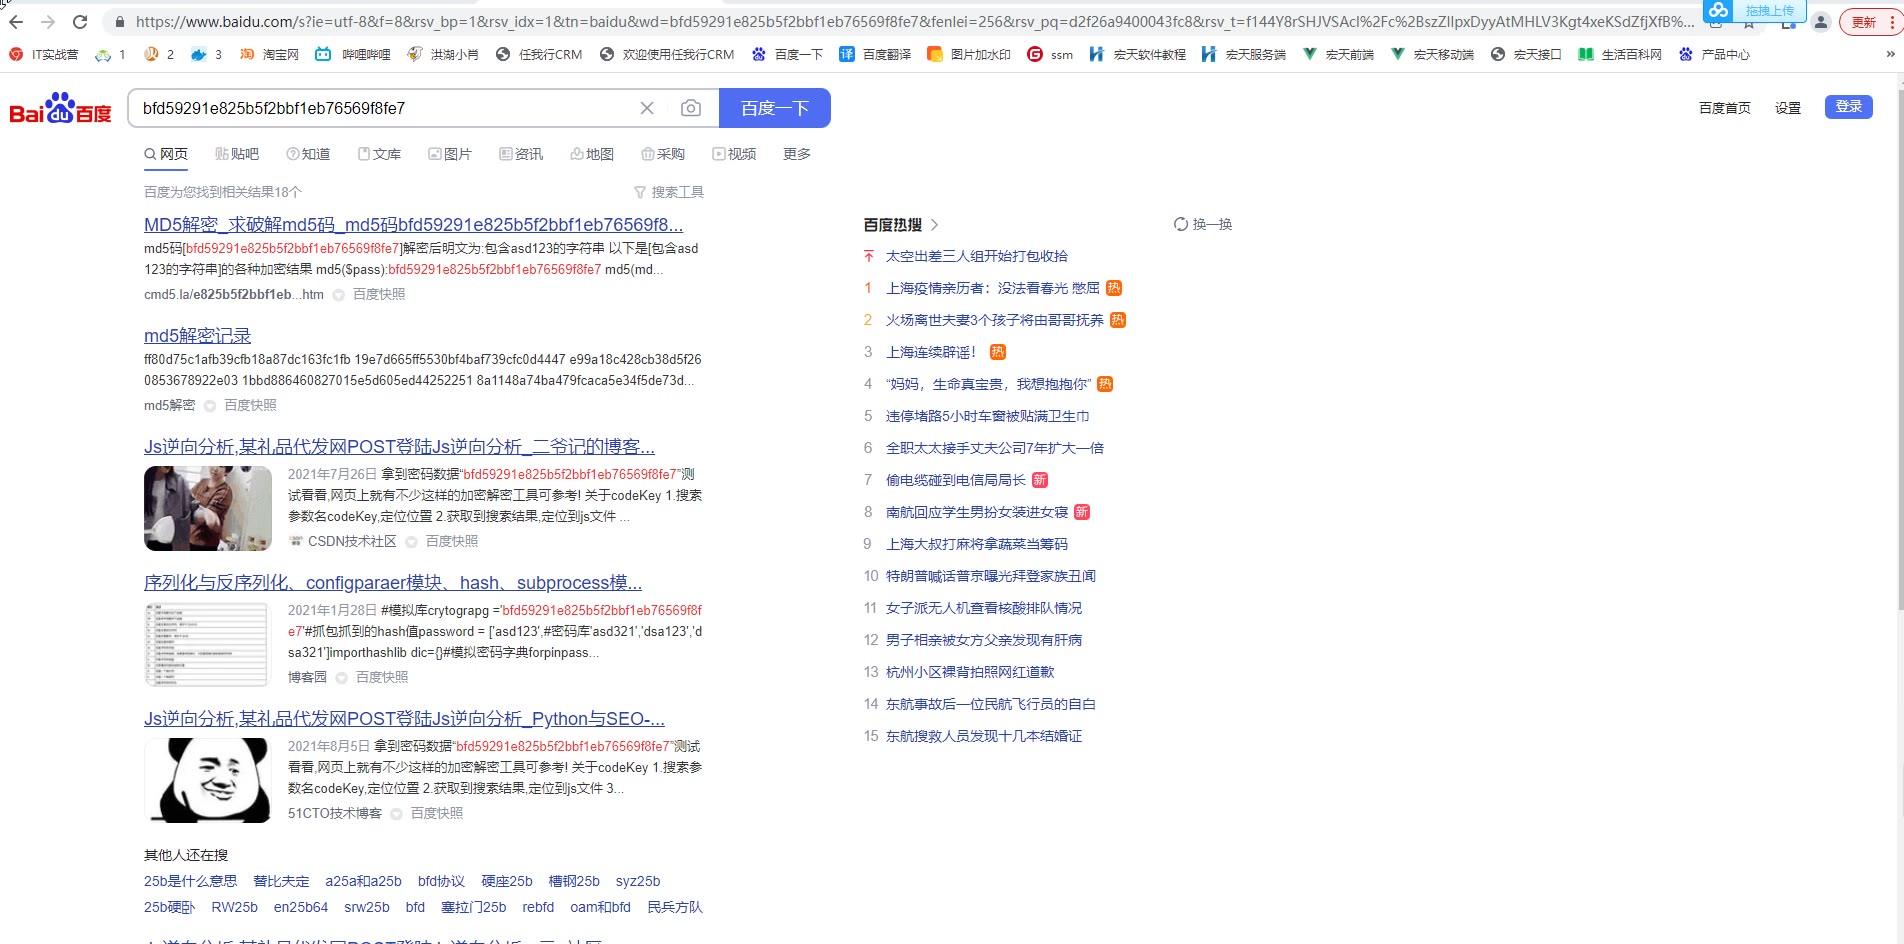Click the search tools filter icon
This screenshot has height=944, width=1904.
coord(640,192)
